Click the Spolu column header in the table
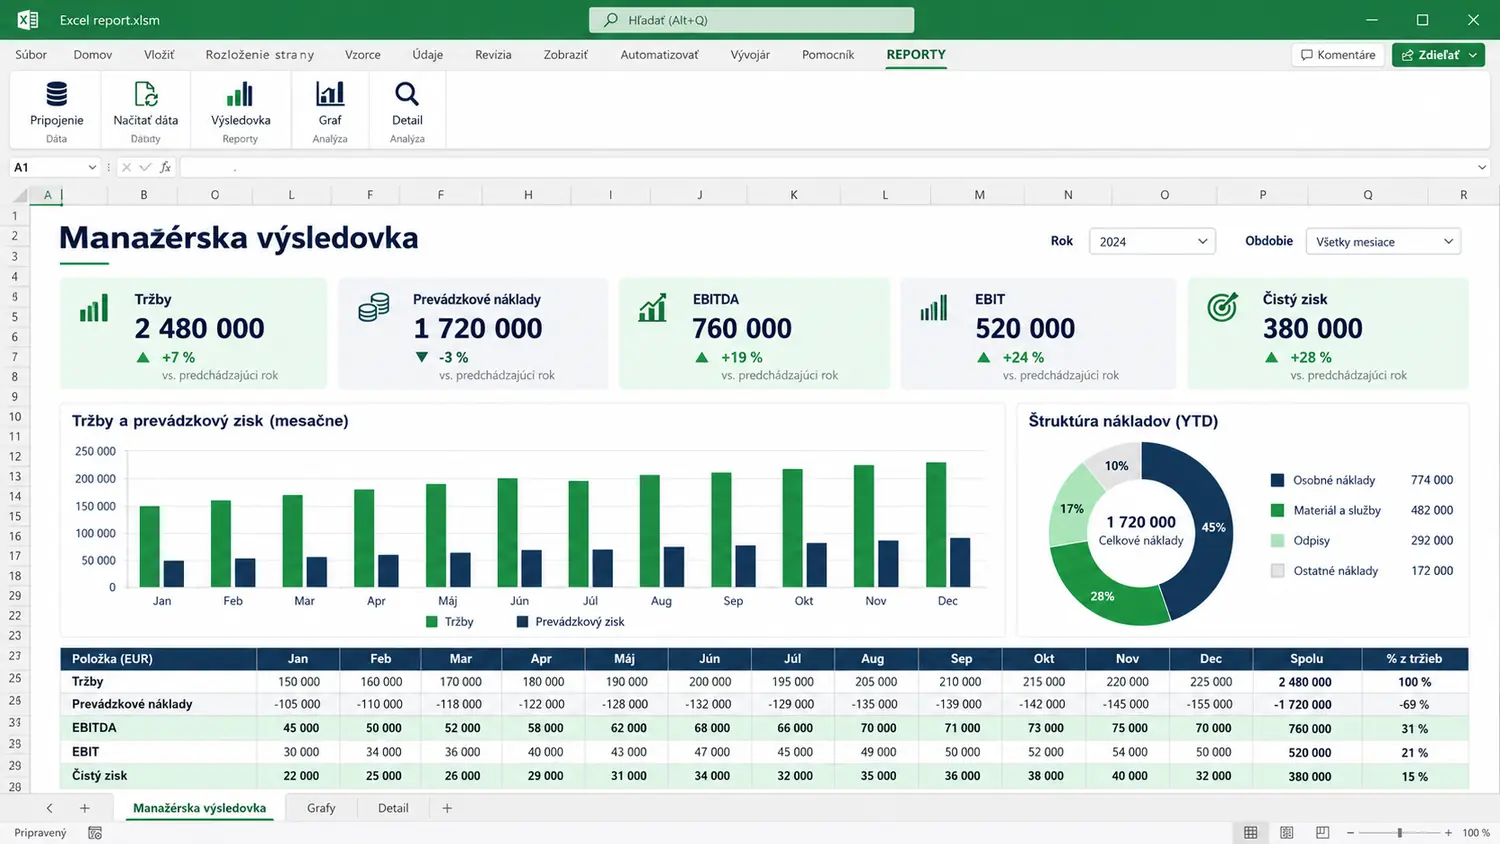 tap(1306, 659)
